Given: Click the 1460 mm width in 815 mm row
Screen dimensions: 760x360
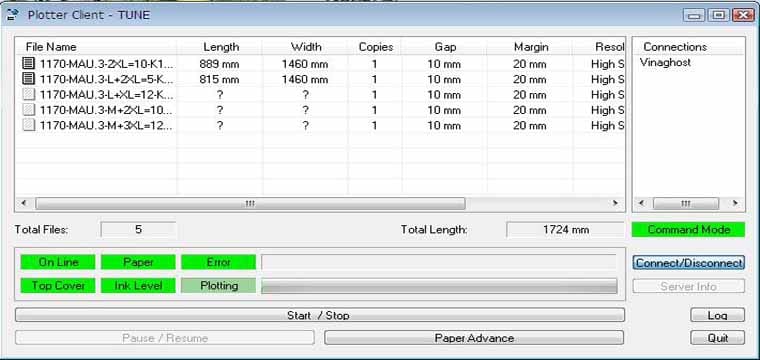Looking at the screenshot, I should pyautogui.click(x=305, y=79).
